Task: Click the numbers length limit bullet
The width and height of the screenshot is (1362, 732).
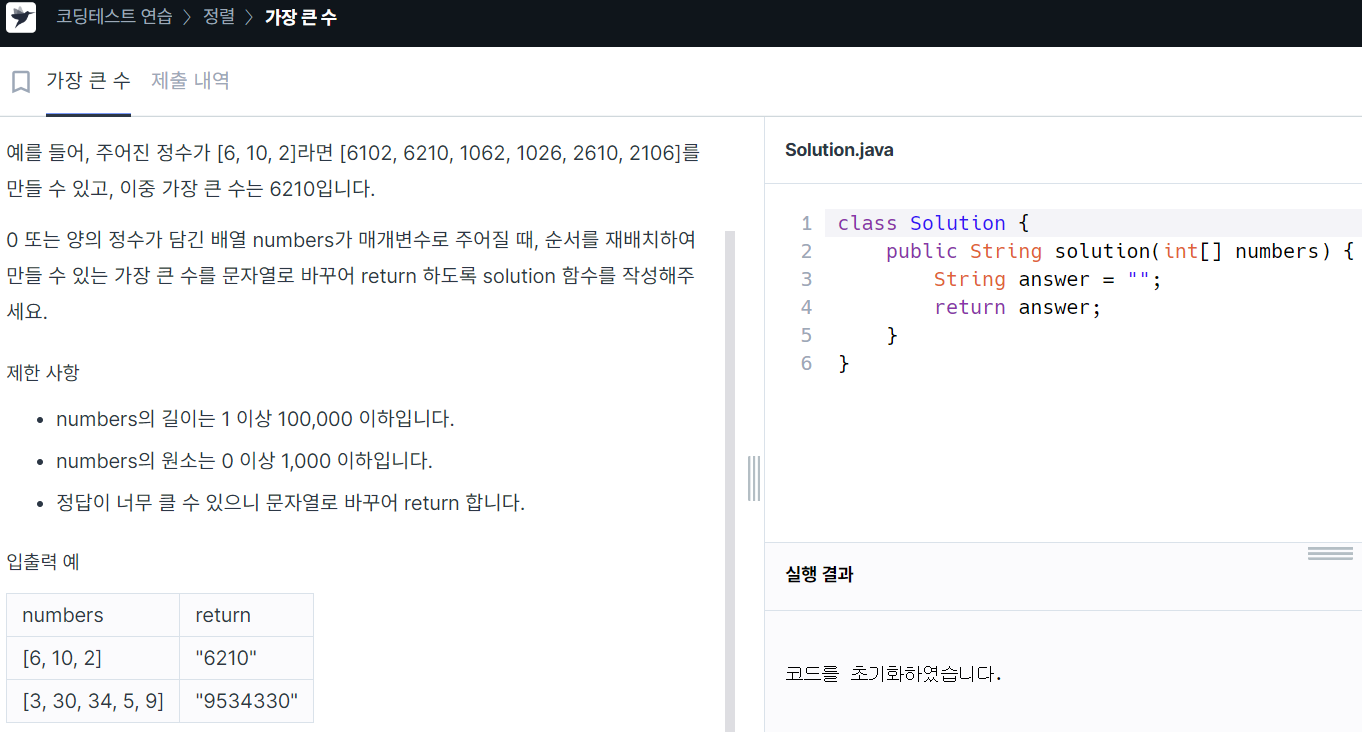Action: coord(255,419)
